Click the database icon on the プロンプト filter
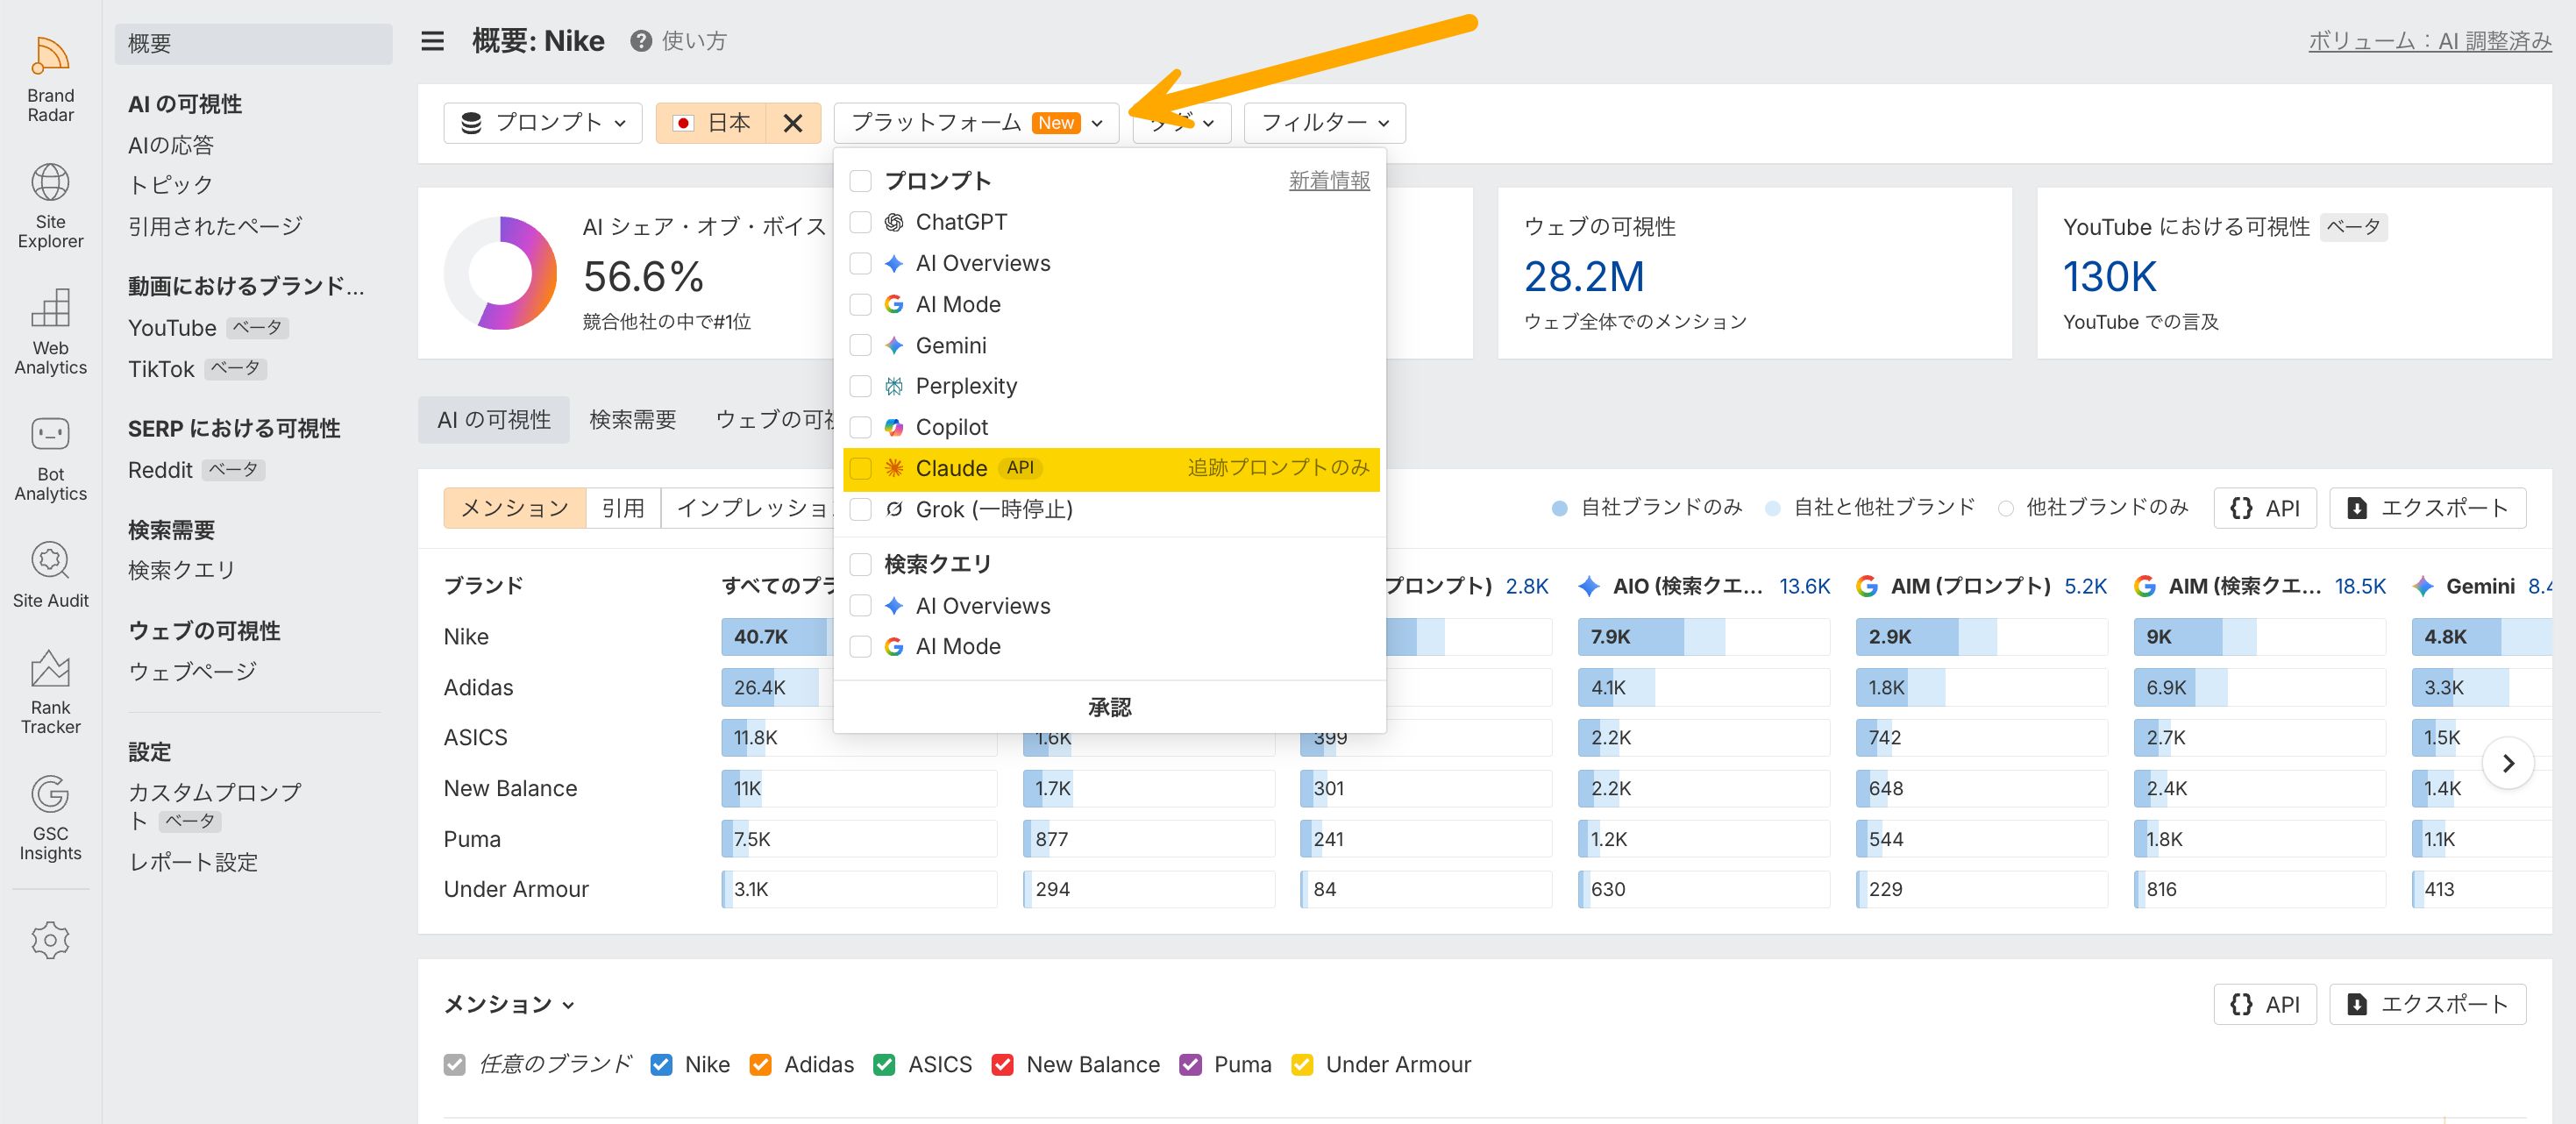Screen dimensions: 2576x1124 471,123
